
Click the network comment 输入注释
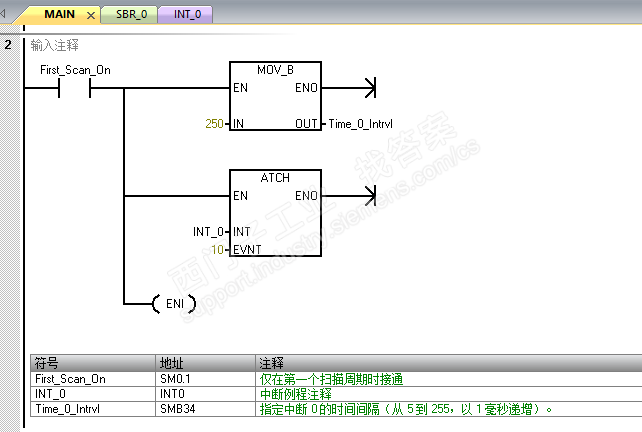tap(54, 45)
